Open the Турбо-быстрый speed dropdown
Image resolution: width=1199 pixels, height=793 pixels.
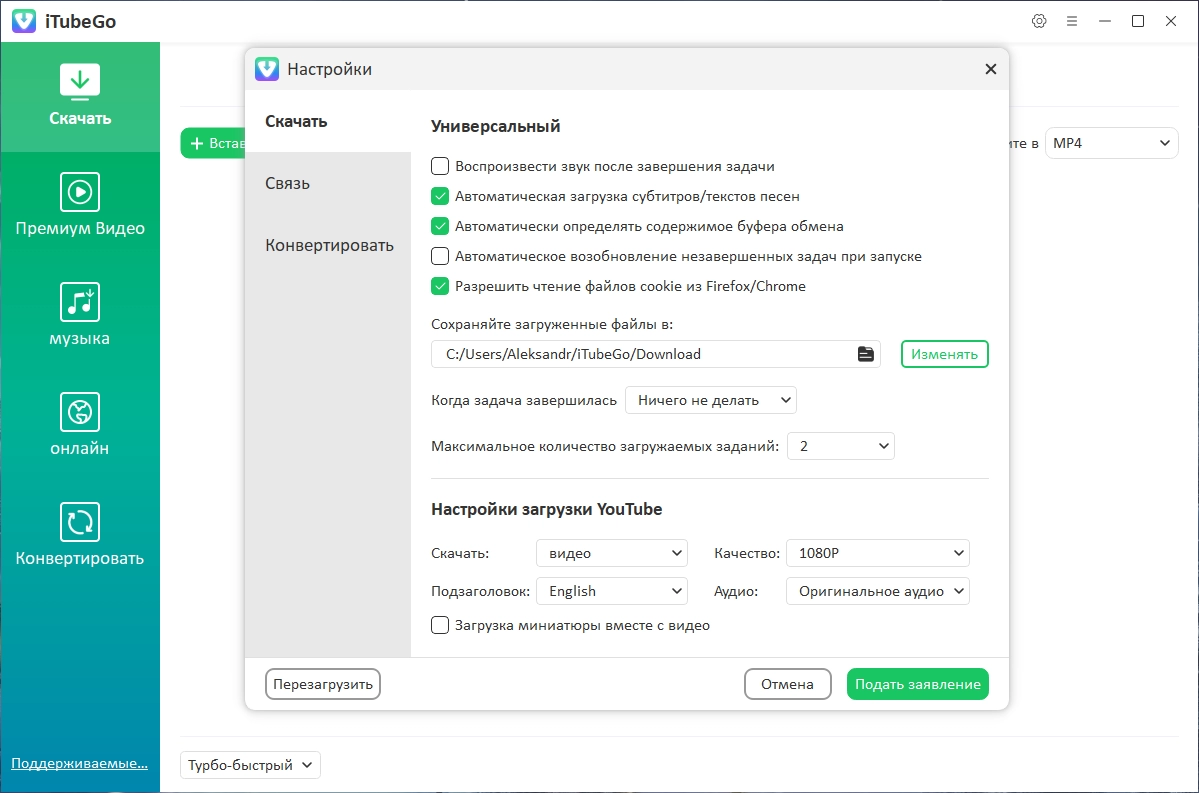coord(250,765)
